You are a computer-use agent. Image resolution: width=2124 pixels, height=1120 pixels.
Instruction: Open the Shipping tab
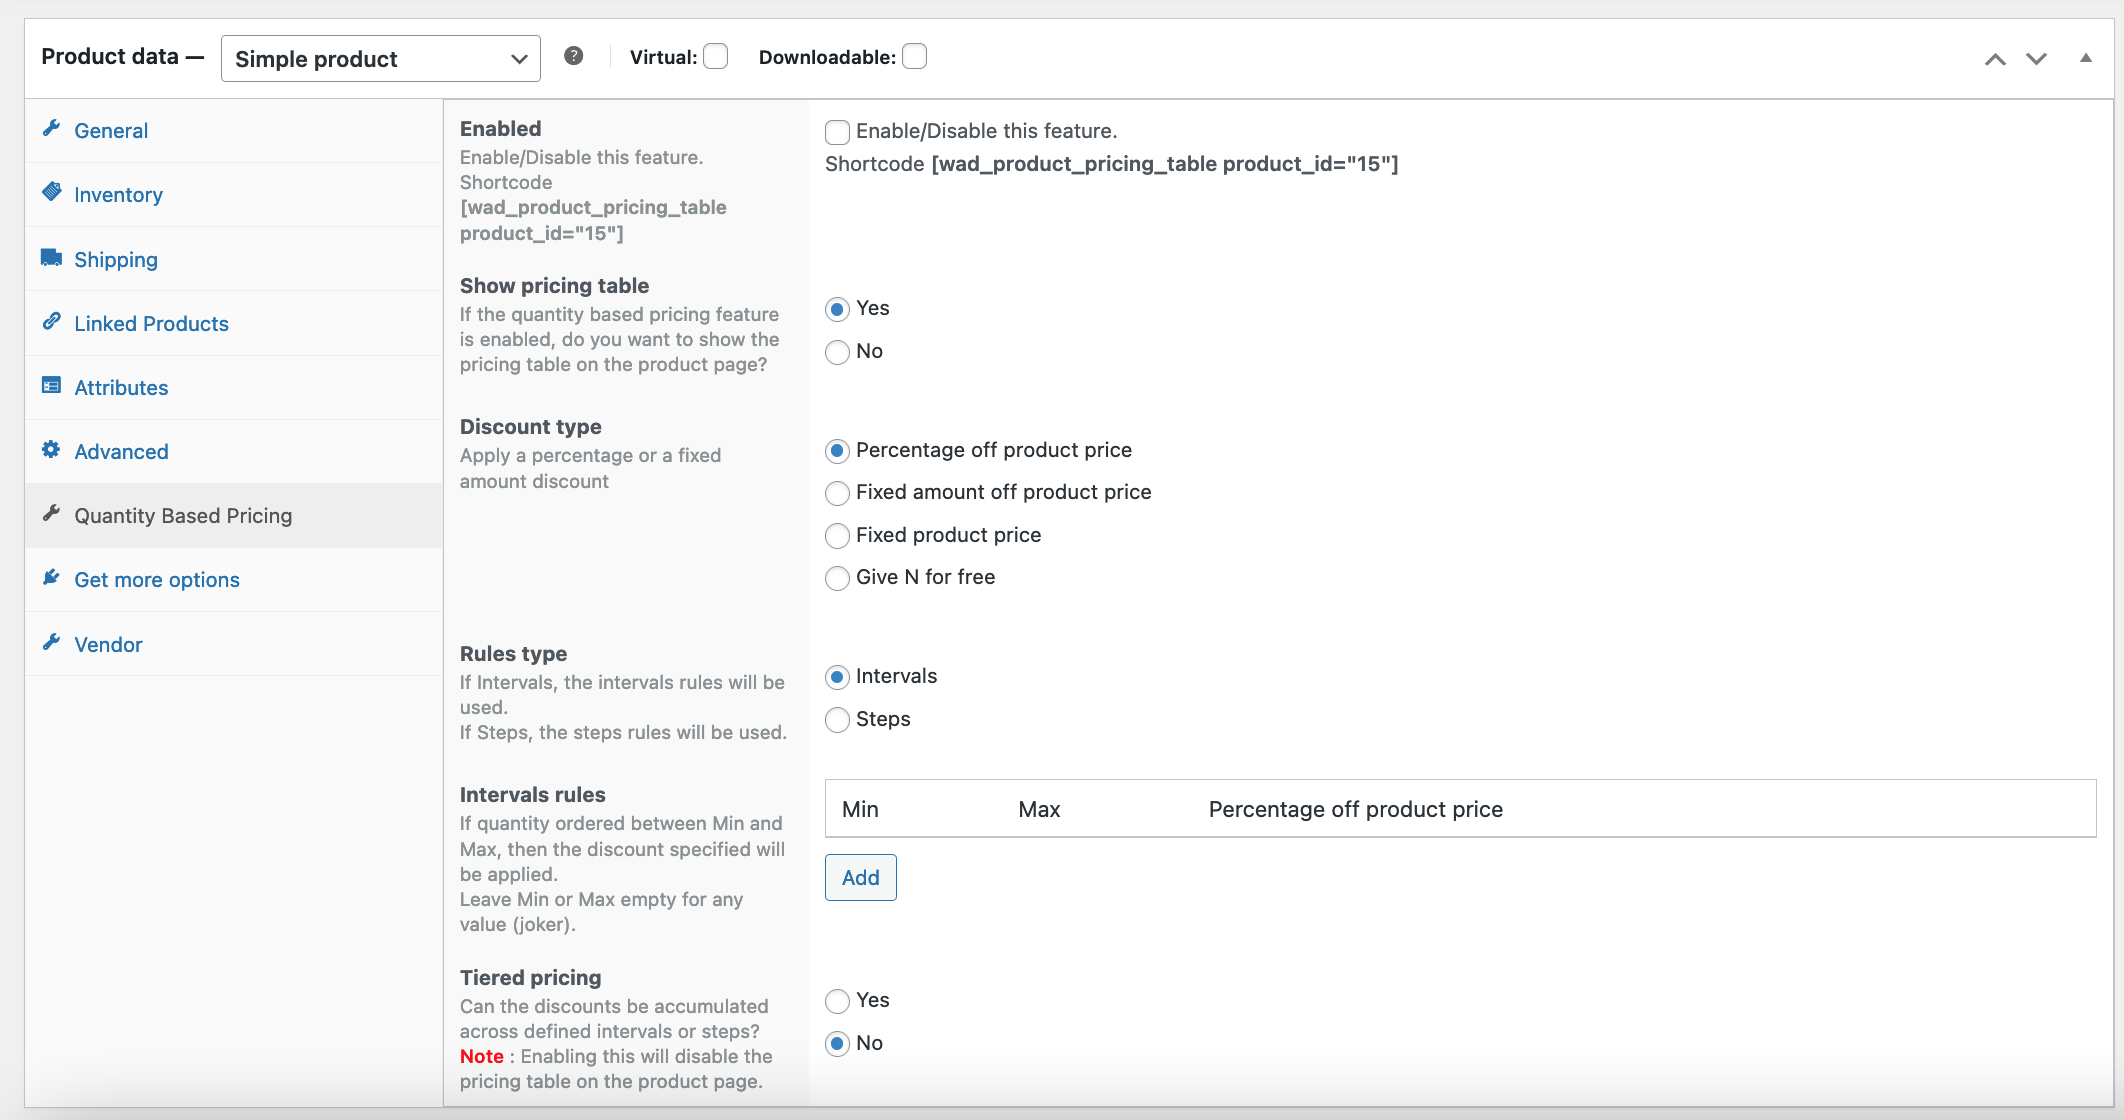(x=234, y=259)
